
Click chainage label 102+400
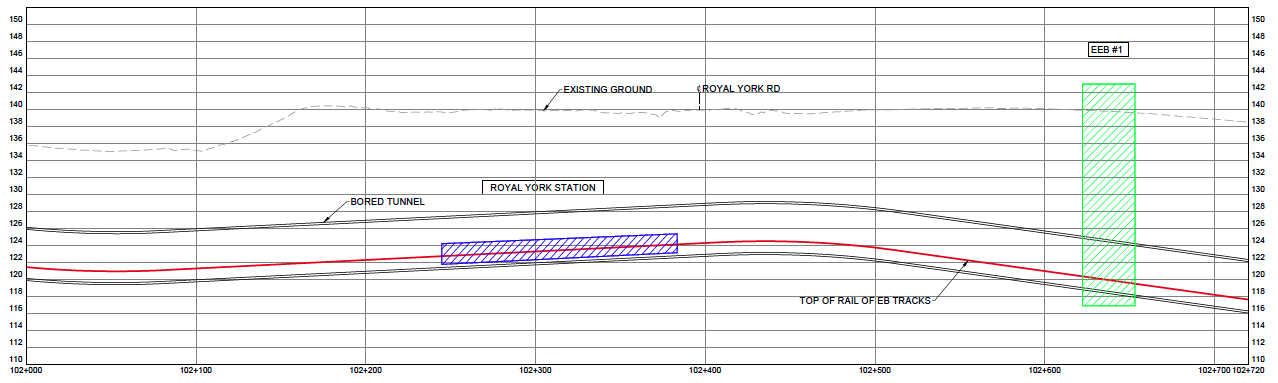pos(705,371)
